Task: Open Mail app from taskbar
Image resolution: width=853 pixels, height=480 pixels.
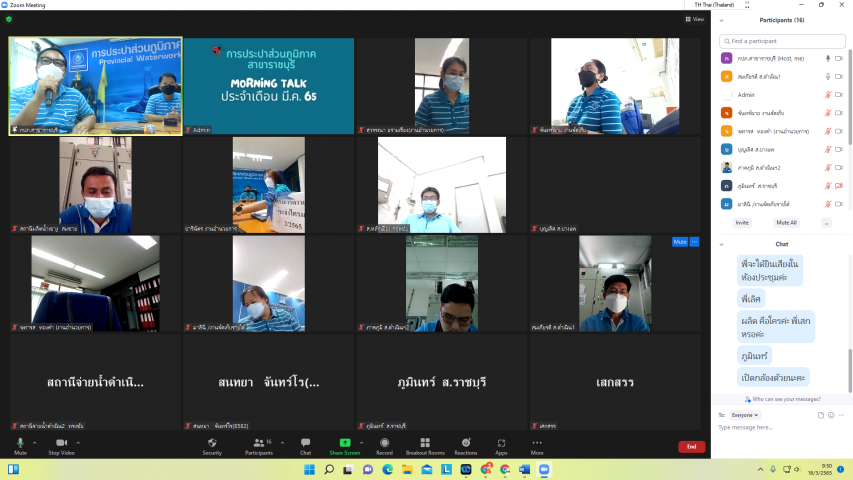Action: click(x=426, y=469)
